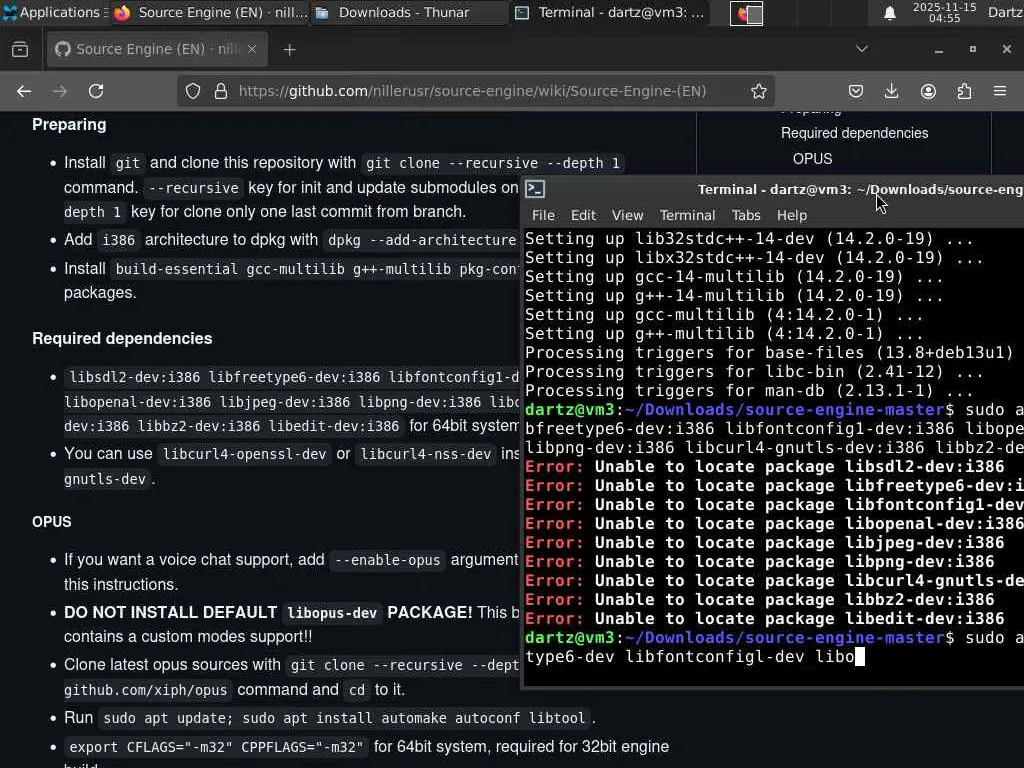Click the git clone --recursive --depth 1 code
Viewport: 1024px width, 768px height.
pos(492,163)
